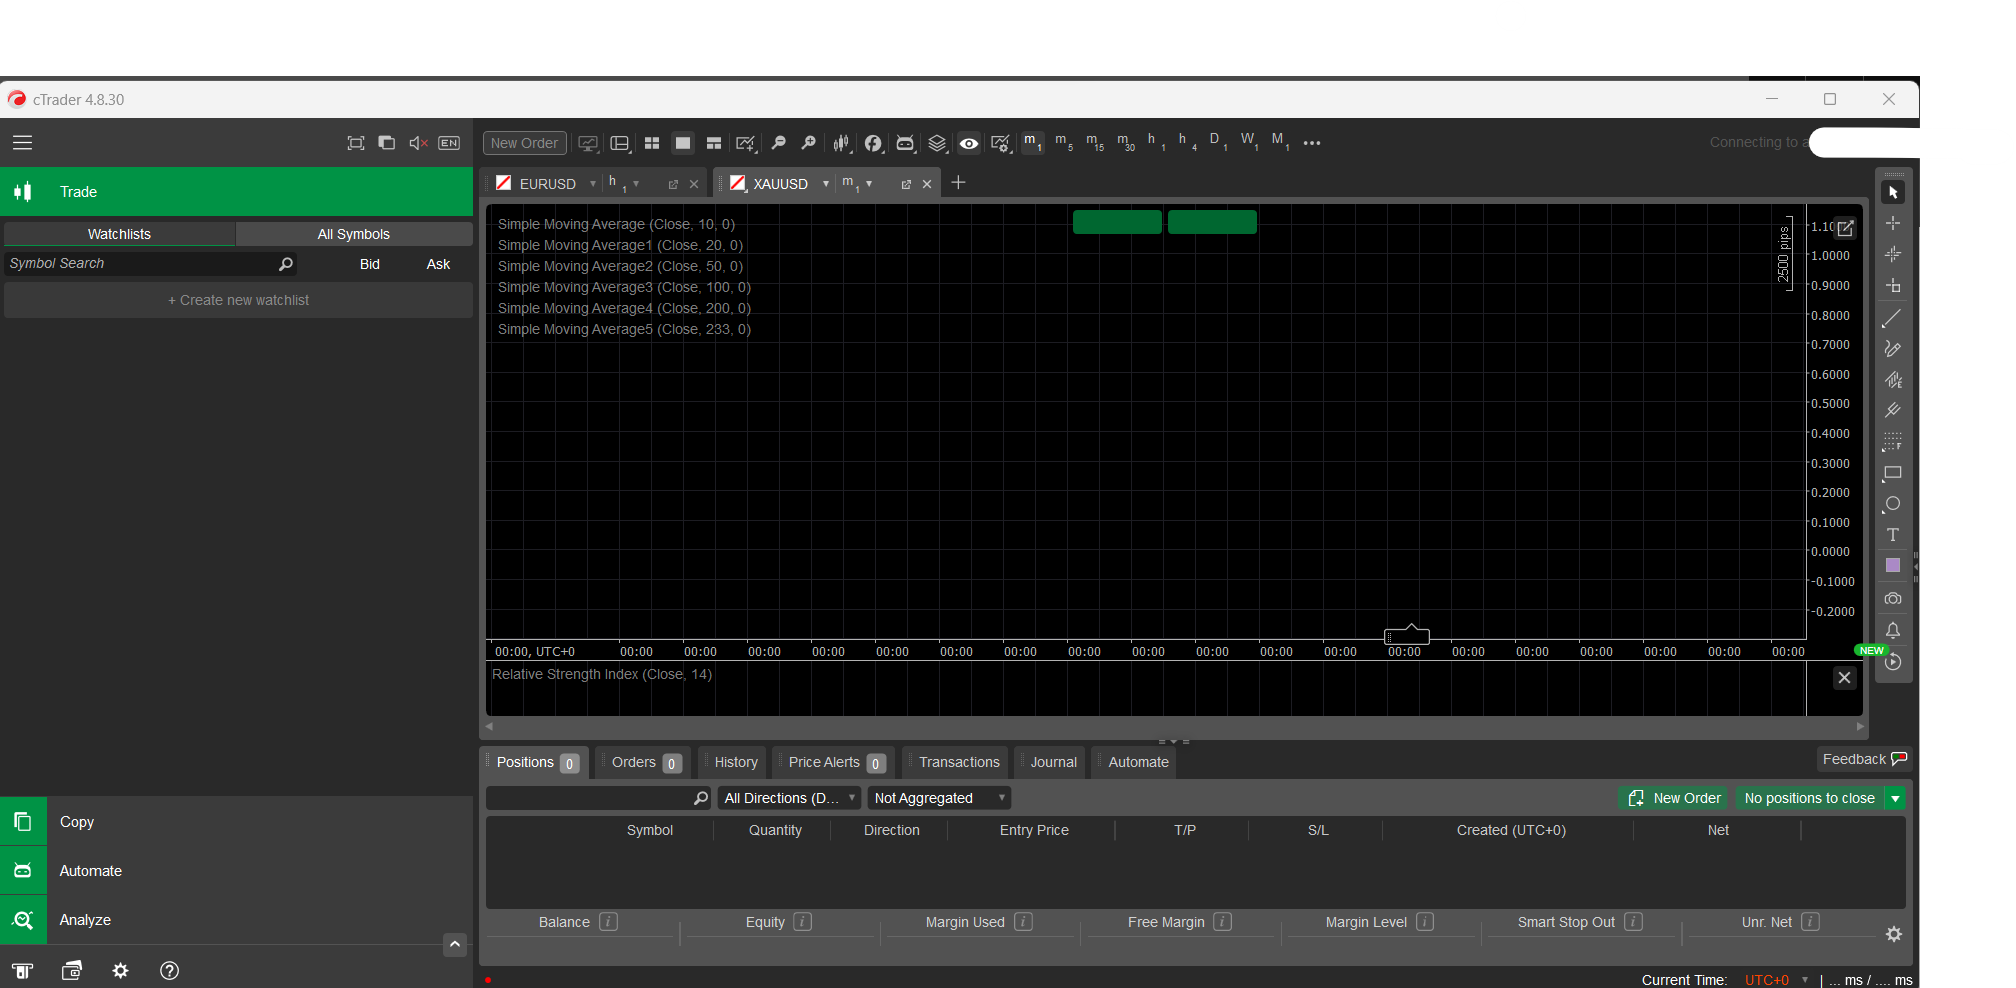Take a chart screenshot with camera
This screenshot has width=2016, height=988.
click(1893, 598)
